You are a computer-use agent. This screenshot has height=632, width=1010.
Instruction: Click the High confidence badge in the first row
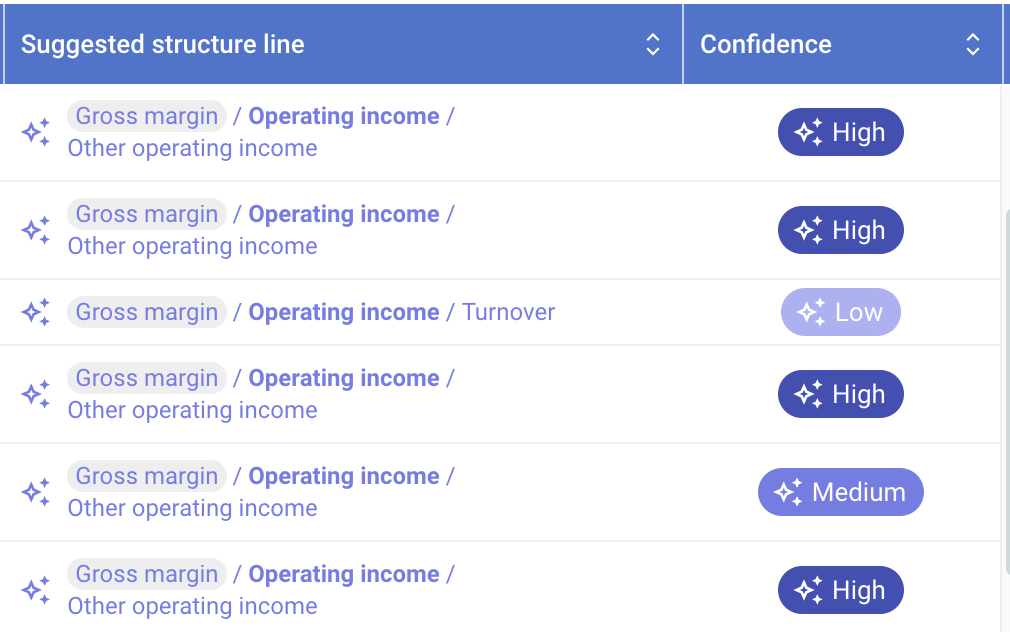pos(841,132)
